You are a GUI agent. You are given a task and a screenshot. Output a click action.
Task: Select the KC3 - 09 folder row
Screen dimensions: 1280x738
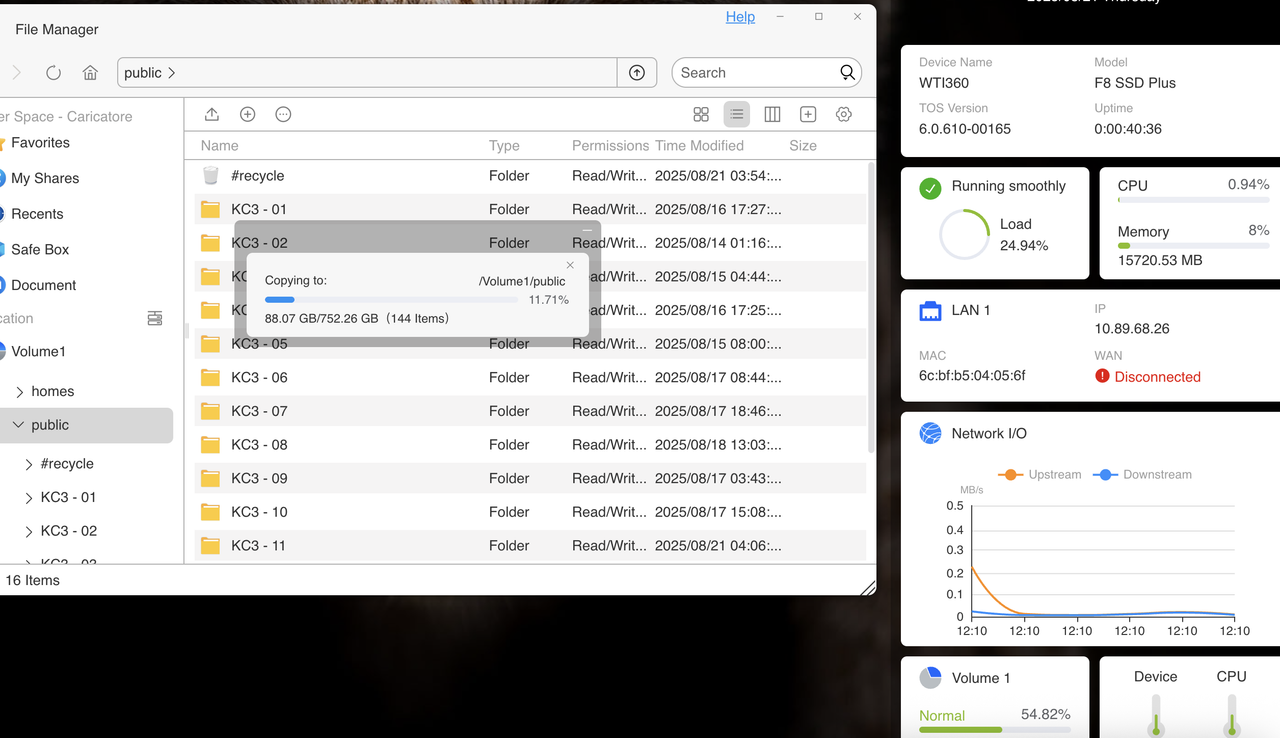[x=530, y=478]
